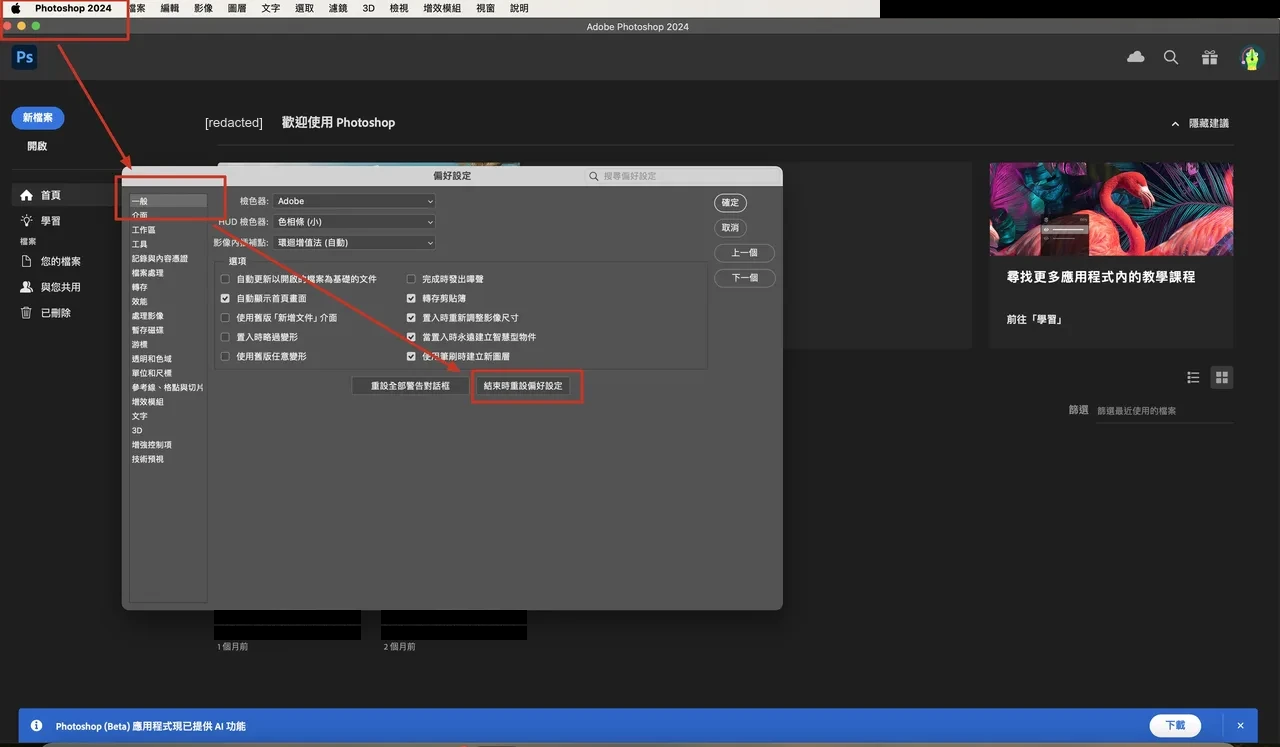
Task: Open the 檔案 menu in menu bar
Action: [x=136, y=8]
